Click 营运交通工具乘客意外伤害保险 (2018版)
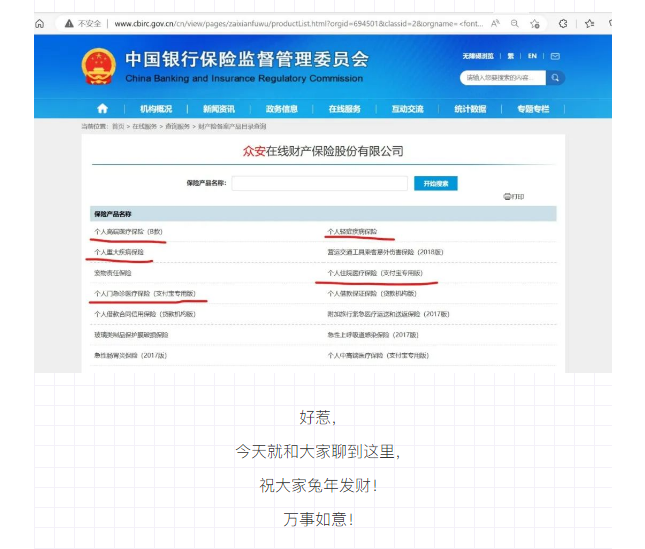Screen dimensions: 645x549 tap(385, 252)
